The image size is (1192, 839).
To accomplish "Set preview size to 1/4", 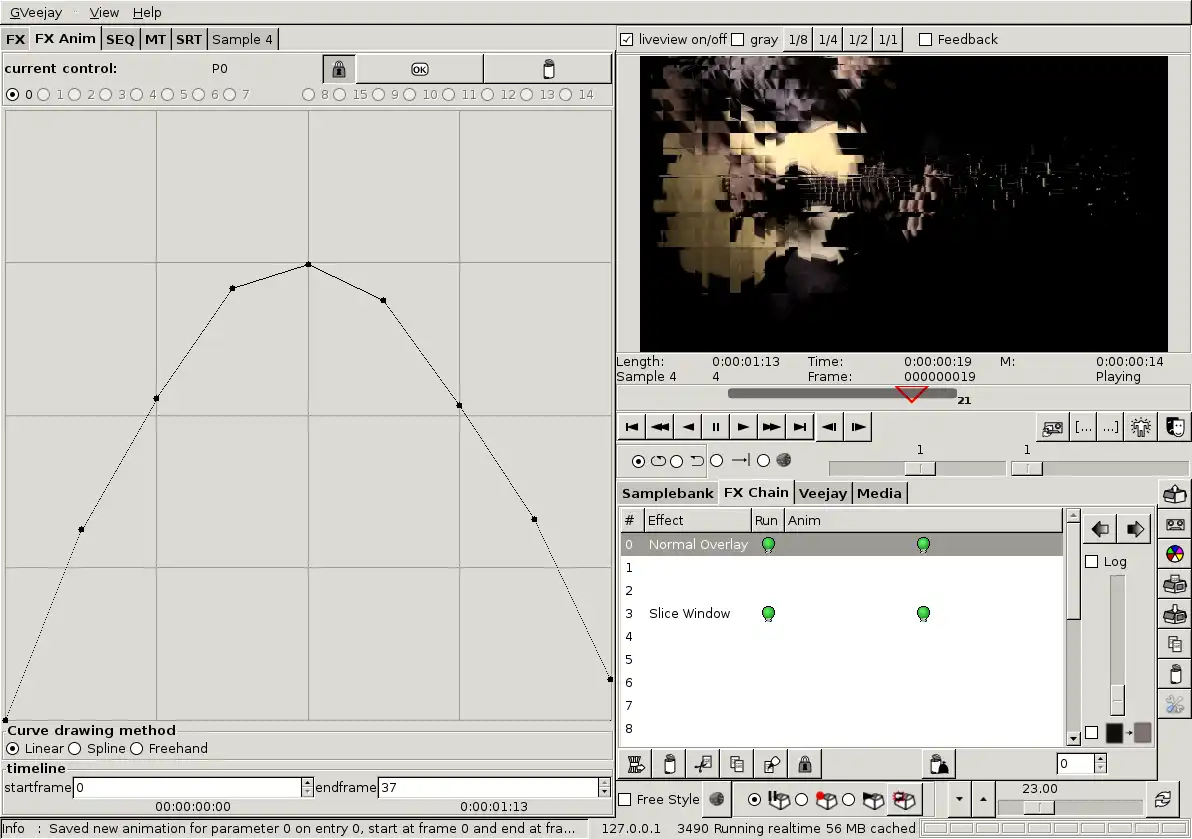I will pyautogui.click(x=827, y=40).
